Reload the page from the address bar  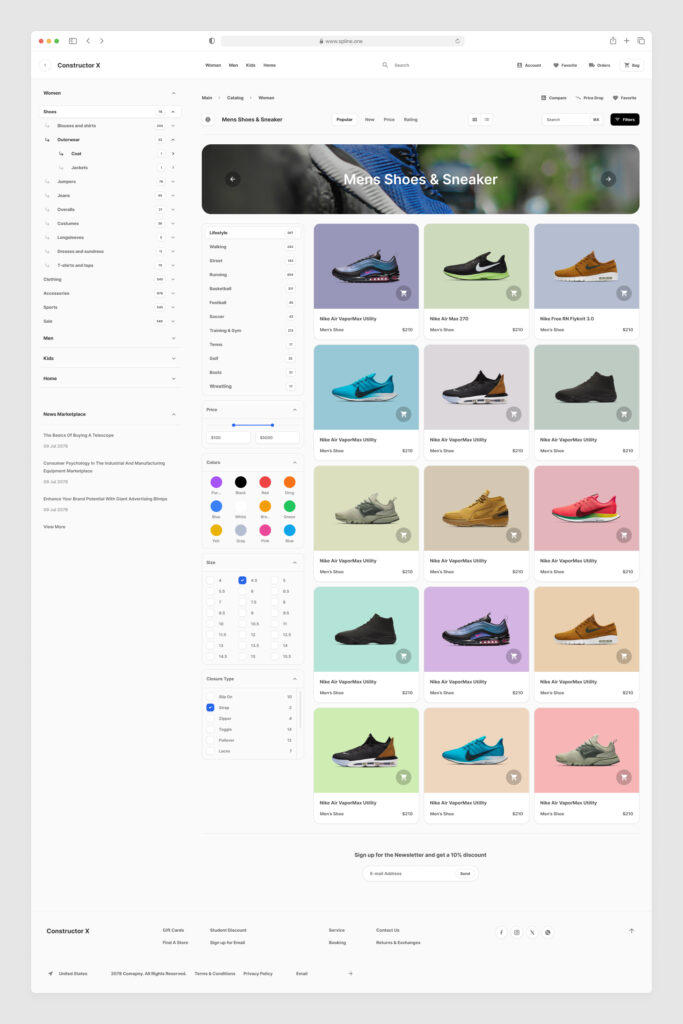point(457,41)
